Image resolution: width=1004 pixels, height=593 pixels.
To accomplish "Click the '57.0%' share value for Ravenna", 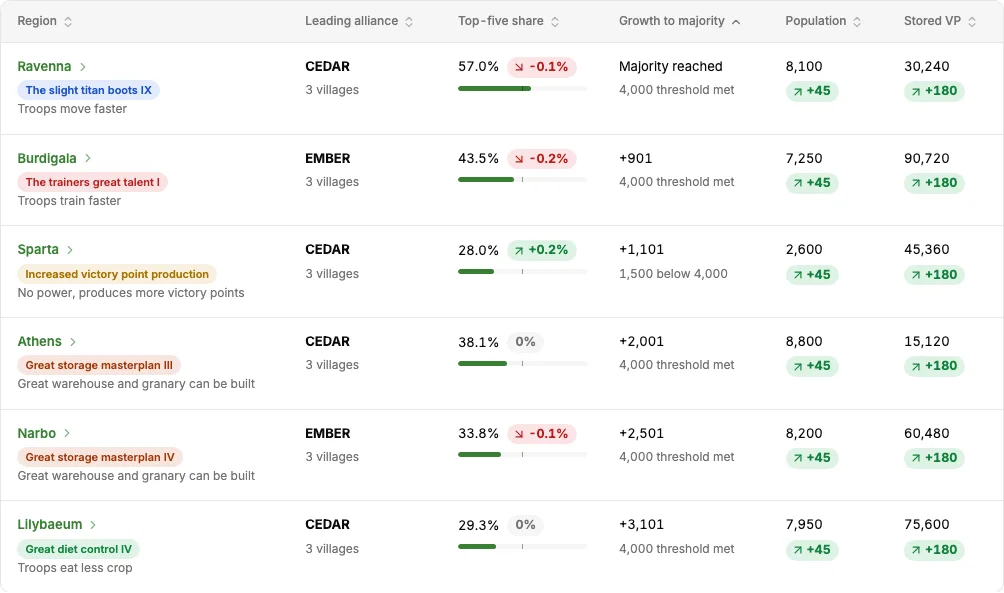I will coord(478,67).
